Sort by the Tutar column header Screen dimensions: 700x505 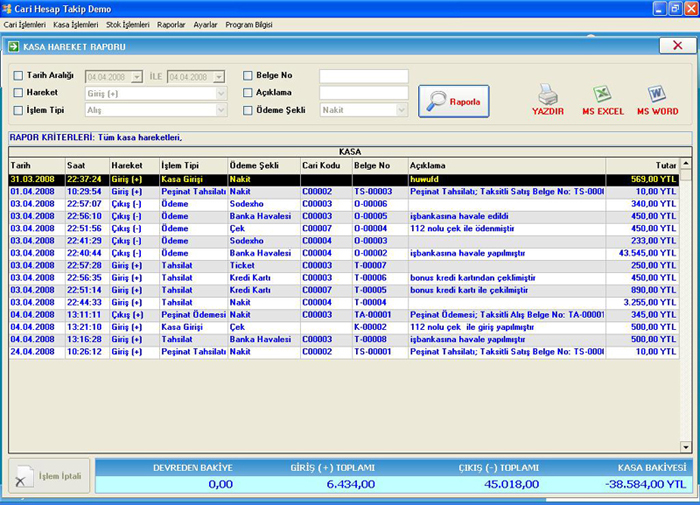[x=642, y=165]
